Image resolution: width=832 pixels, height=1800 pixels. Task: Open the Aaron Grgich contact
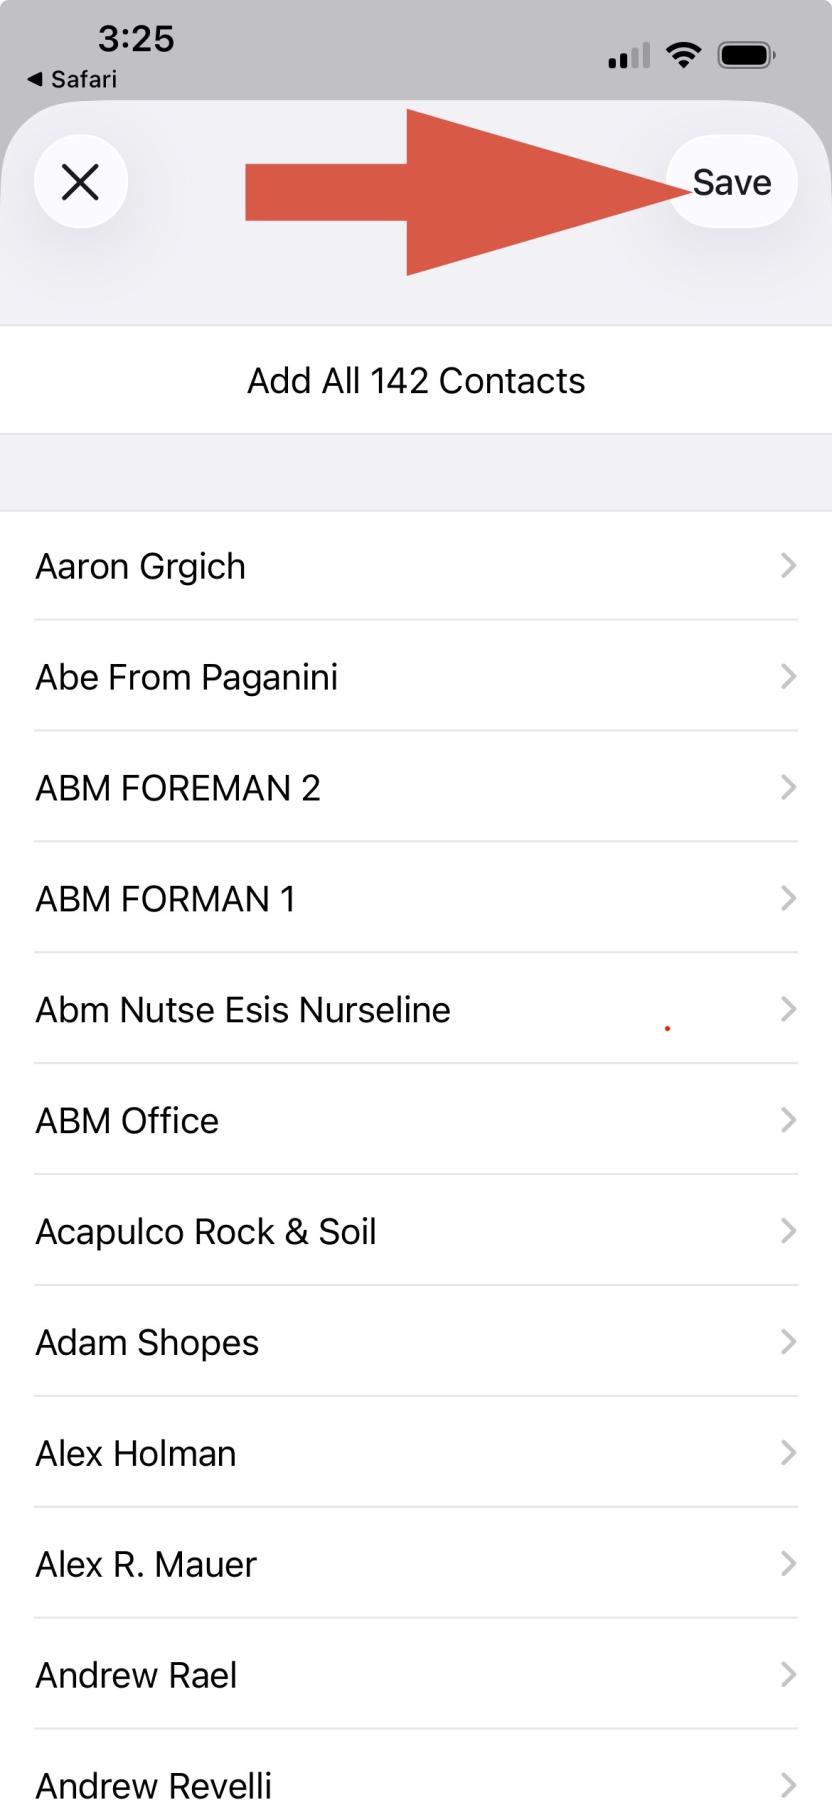pos(140,567)
